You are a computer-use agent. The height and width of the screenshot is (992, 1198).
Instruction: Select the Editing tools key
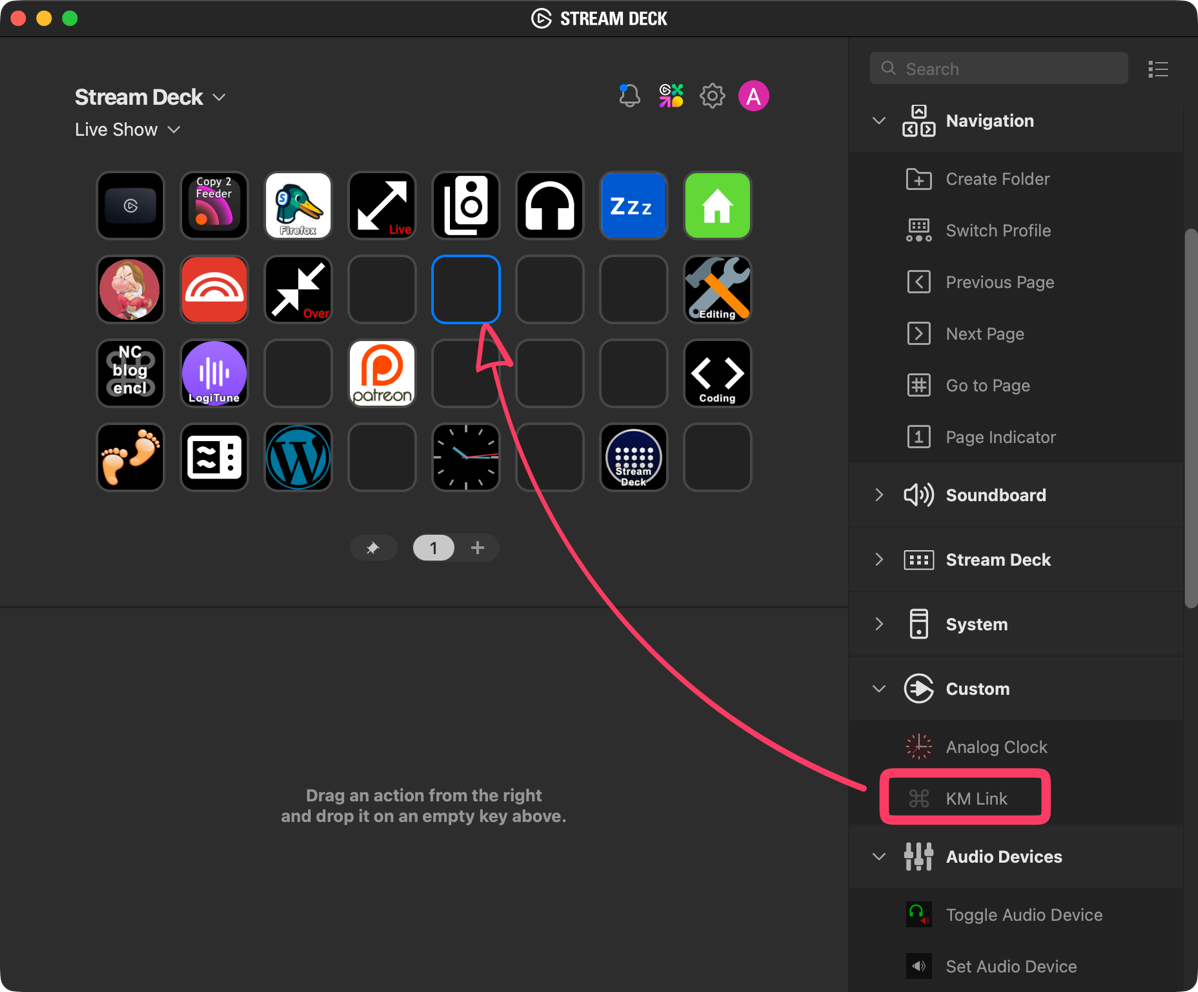point(717,289)
